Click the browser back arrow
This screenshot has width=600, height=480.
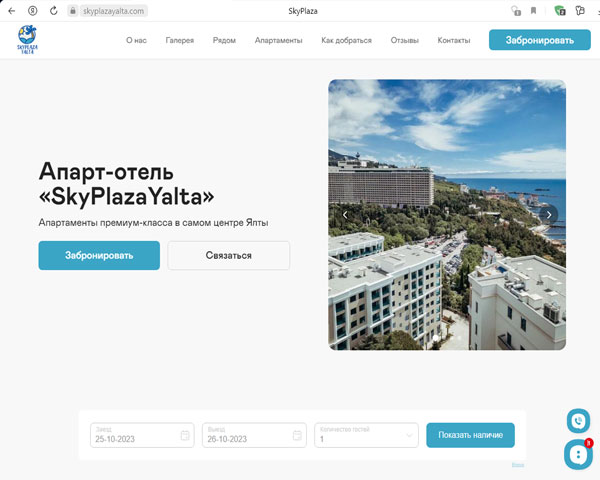click(x=11, y=11)
